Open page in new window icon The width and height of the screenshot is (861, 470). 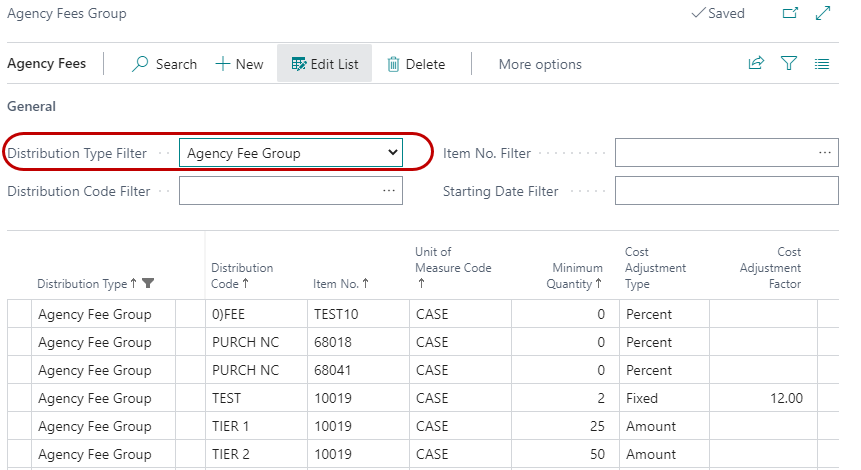[x=790, y=13]
